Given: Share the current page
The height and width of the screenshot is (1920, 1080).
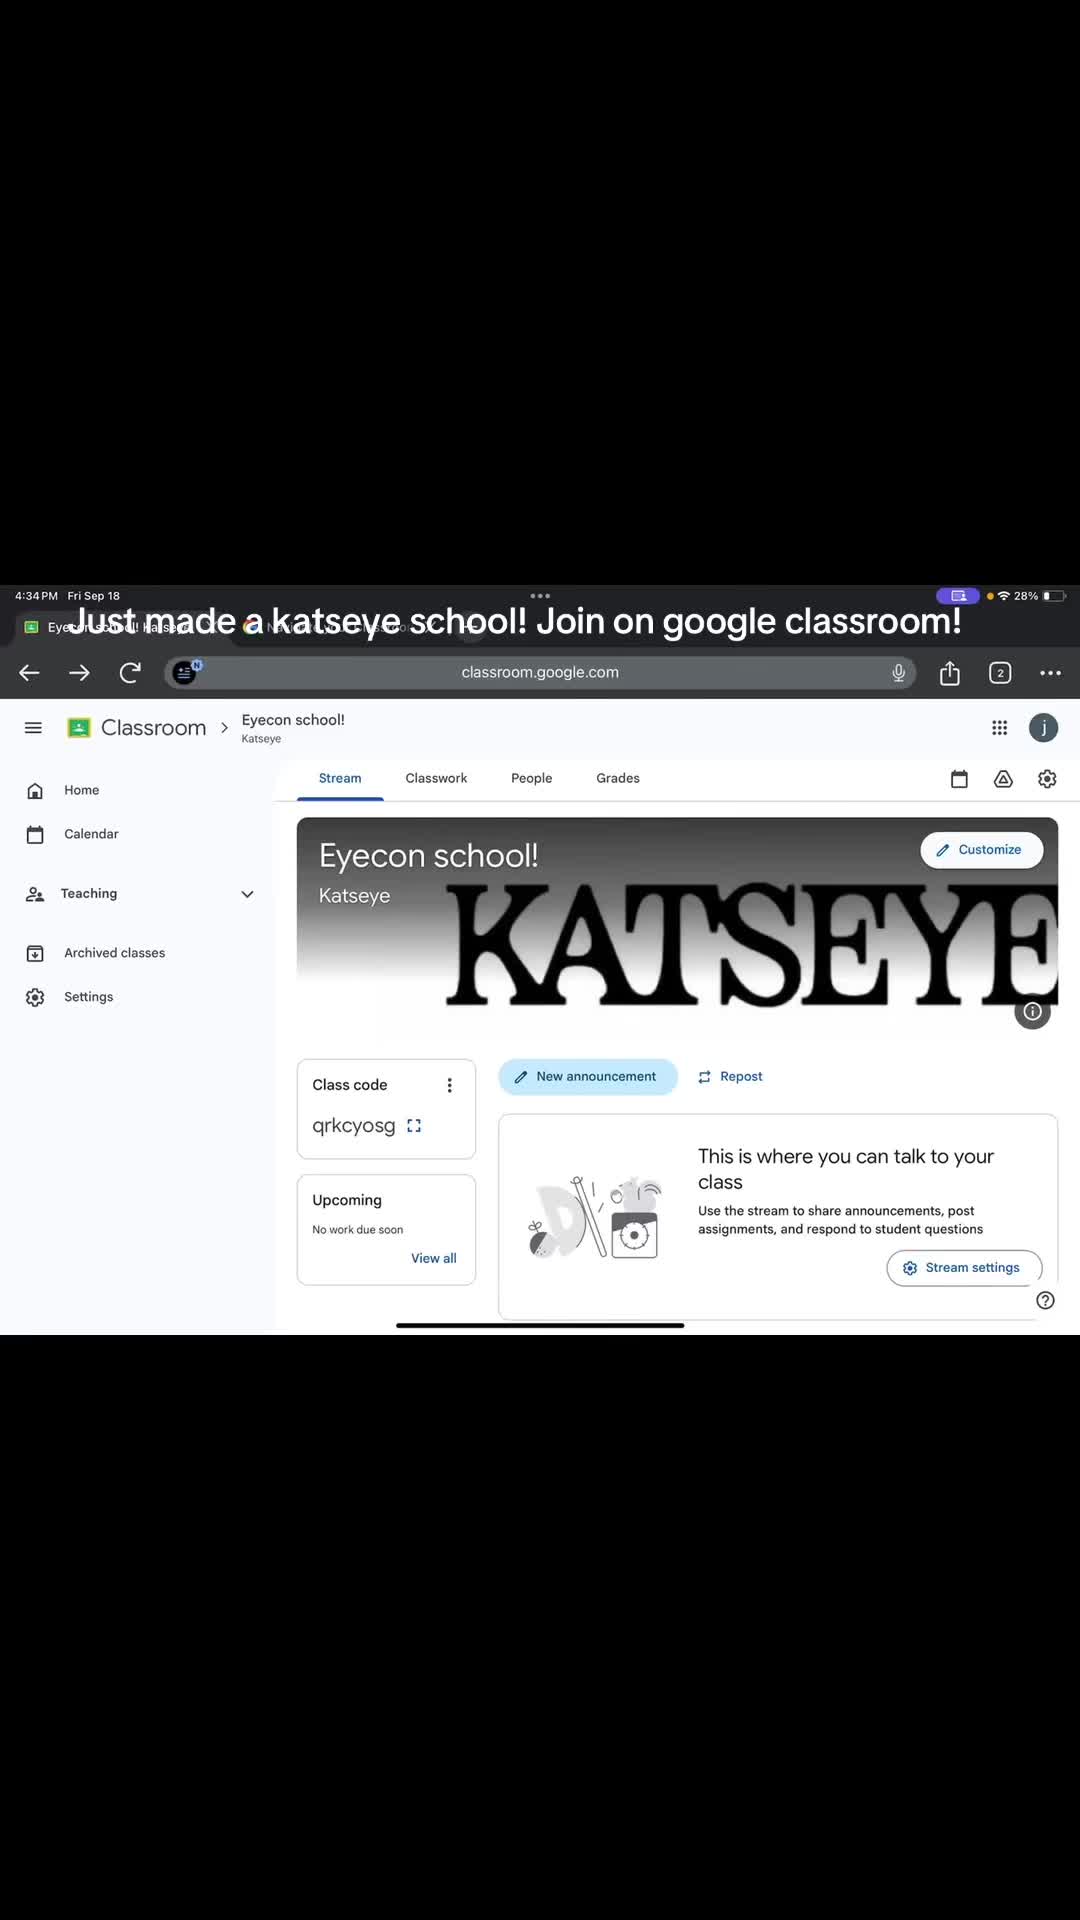Looking at the screenshot, I should click(949, 673).
